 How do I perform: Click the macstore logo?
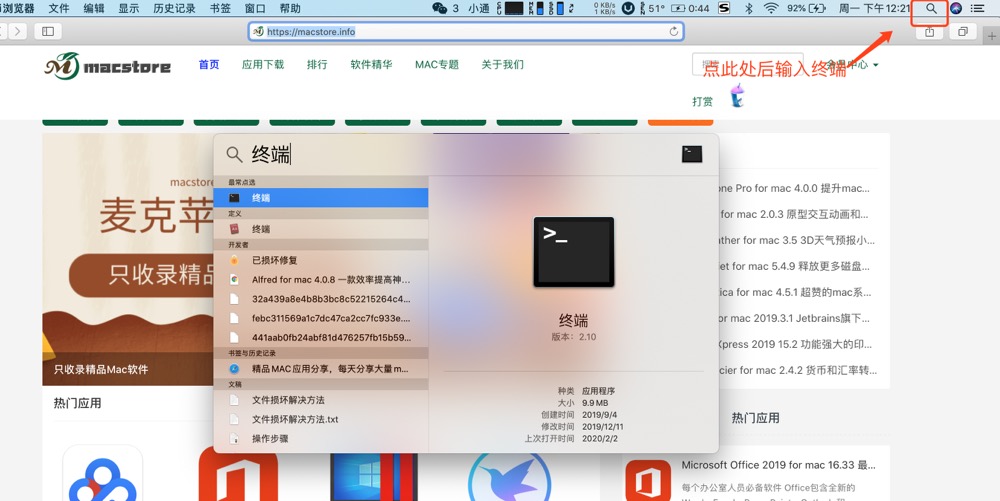(107, 66)
